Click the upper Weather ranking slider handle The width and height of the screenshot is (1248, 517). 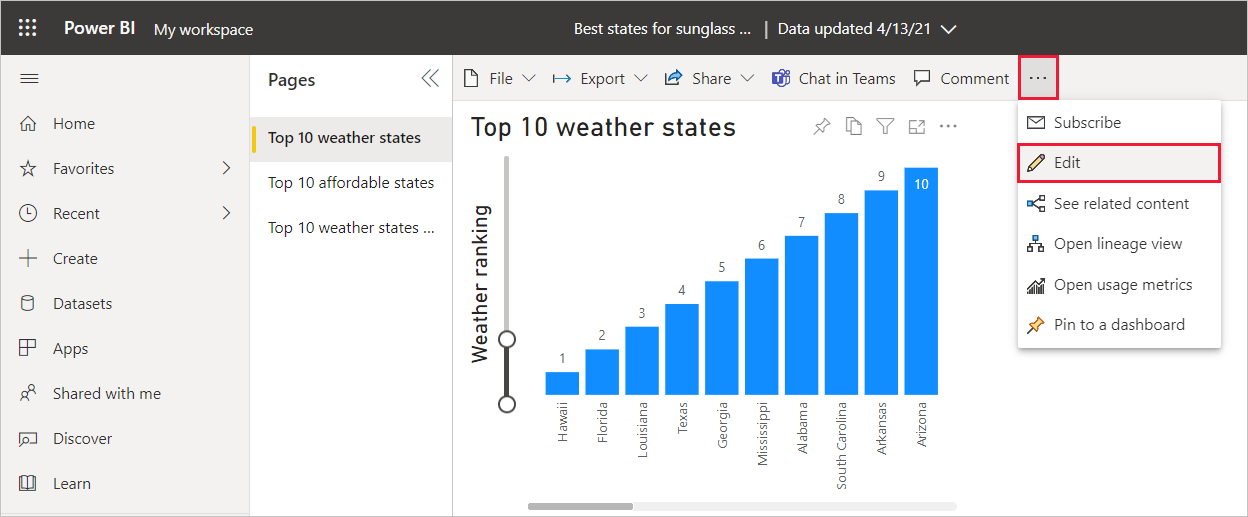click(x=507, y=339)
